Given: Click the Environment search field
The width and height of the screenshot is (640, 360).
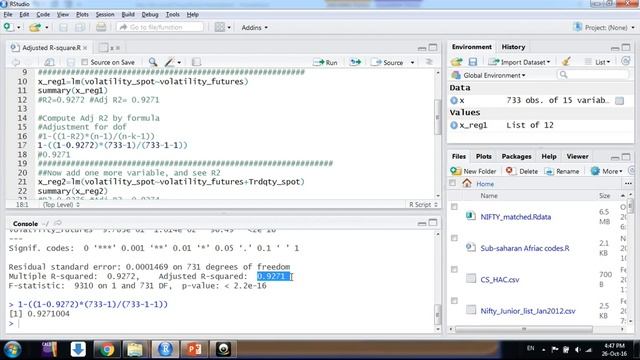Looking at the screenshot, I should [x=593, y=75].
